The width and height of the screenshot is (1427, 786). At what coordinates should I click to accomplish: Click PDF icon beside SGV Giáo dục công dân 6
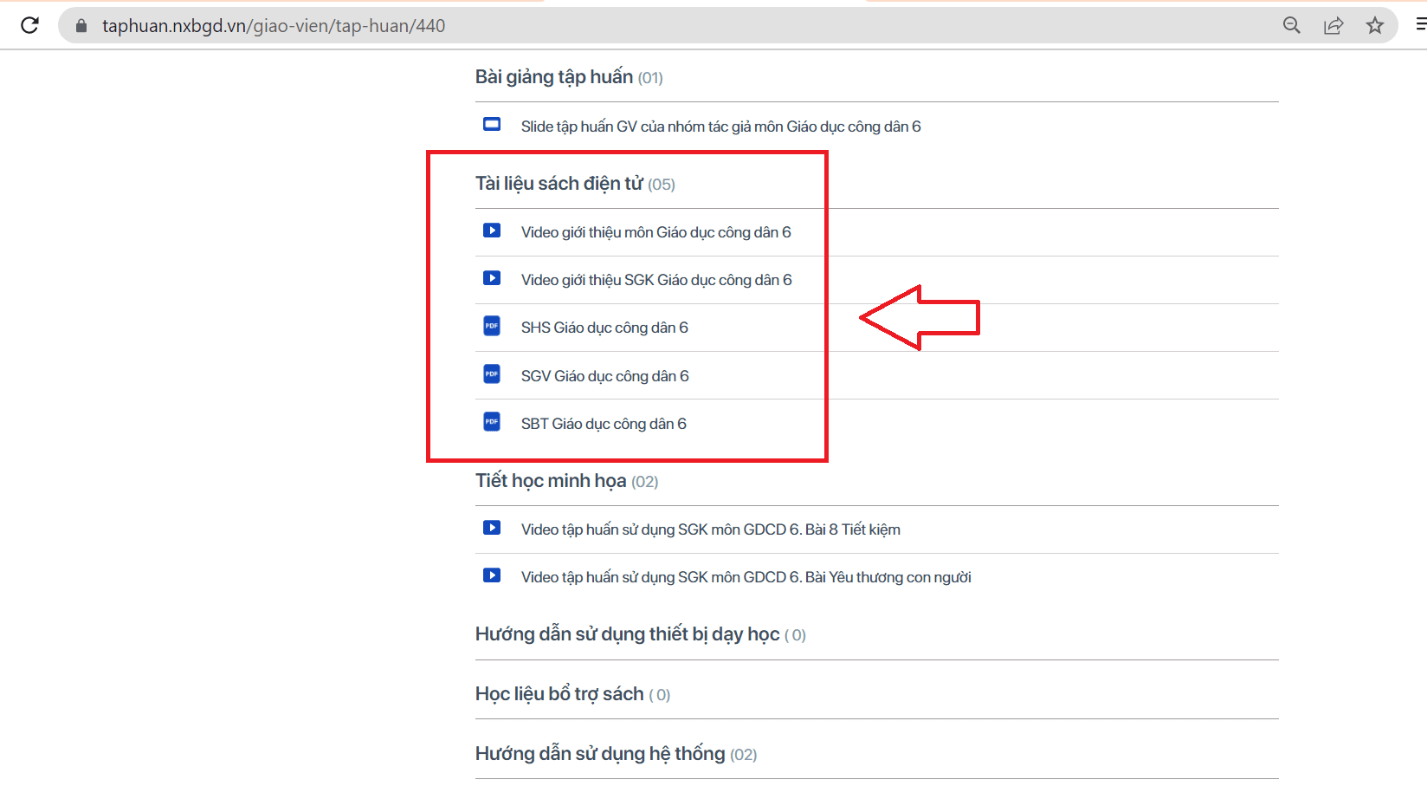click(x=491, y=374)
